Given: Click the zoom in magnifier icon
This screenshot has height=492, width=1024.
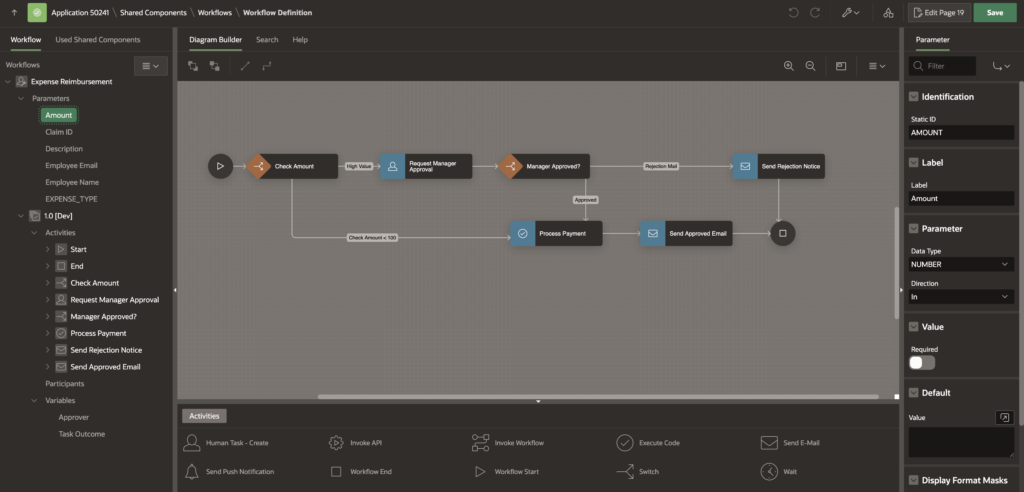Looking at the screenshot, I should [x=789, y=66].
